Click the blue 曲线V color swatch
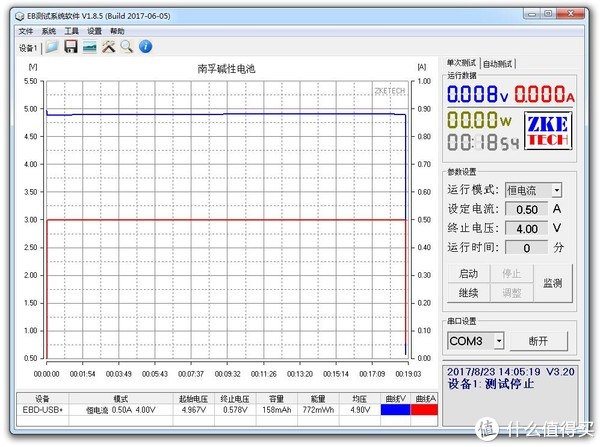This screenshot has width=600, height=447. click(395, 409)
